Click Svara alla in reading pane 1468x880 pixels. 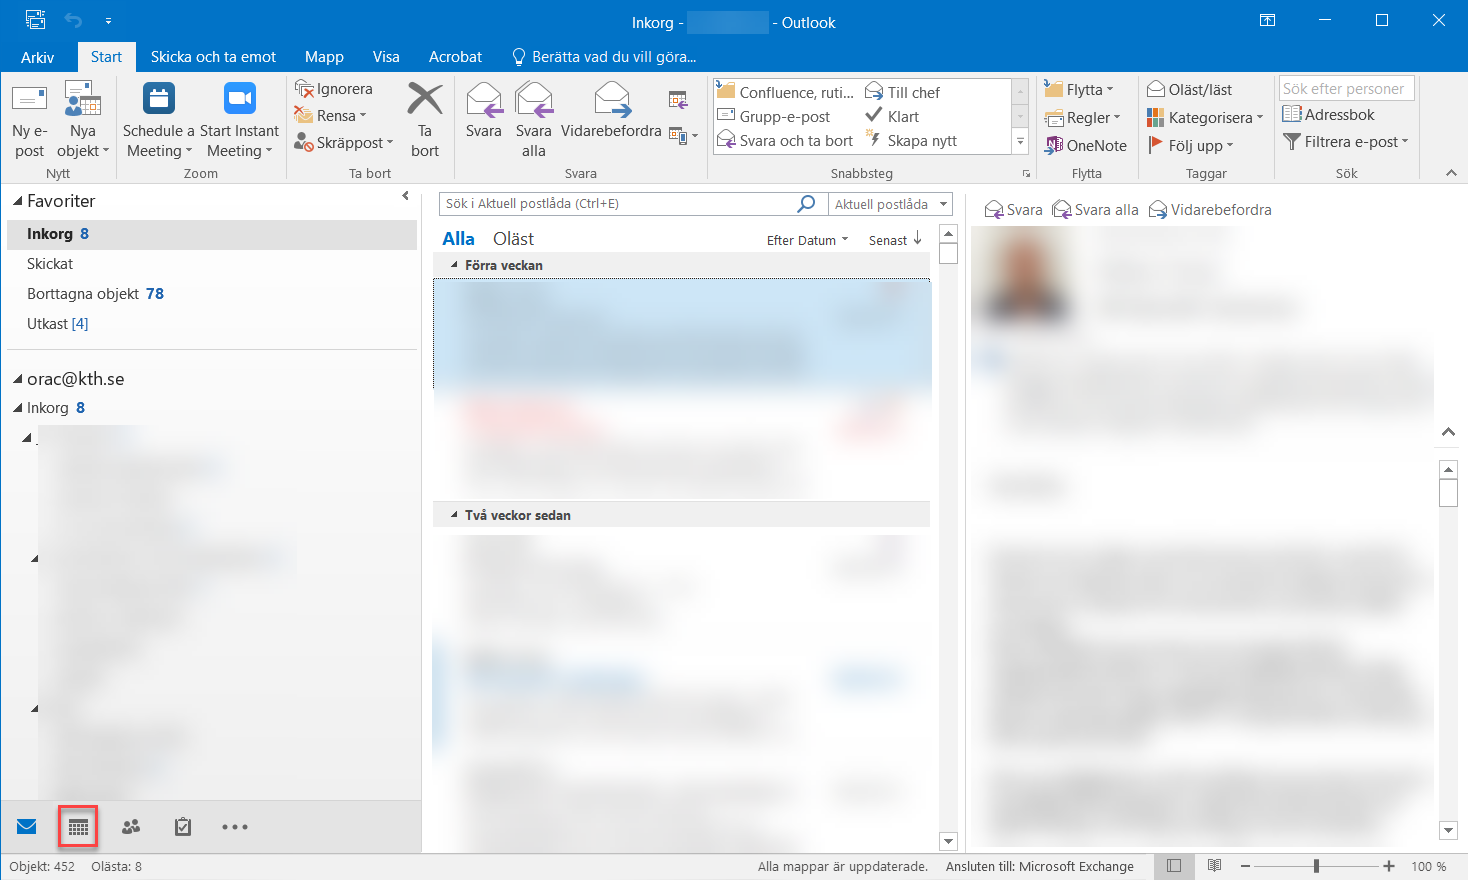(x=1095, y=210)
